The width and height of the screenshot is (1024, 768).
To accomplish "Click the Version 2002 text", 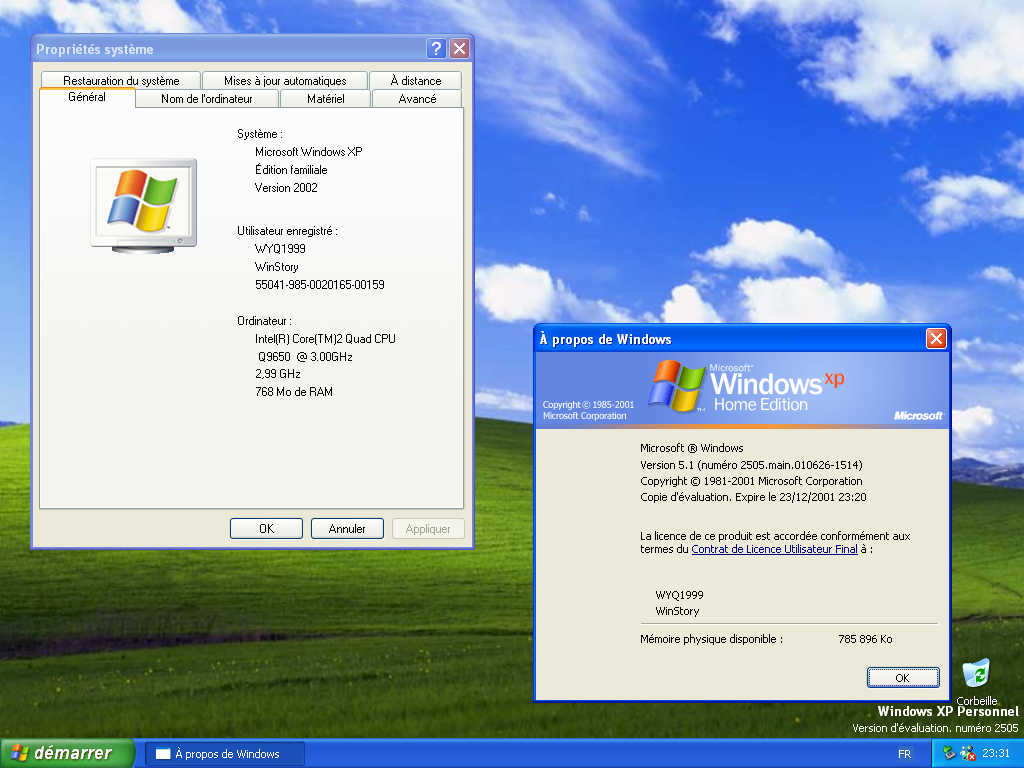I will click(x=286, y=188).
